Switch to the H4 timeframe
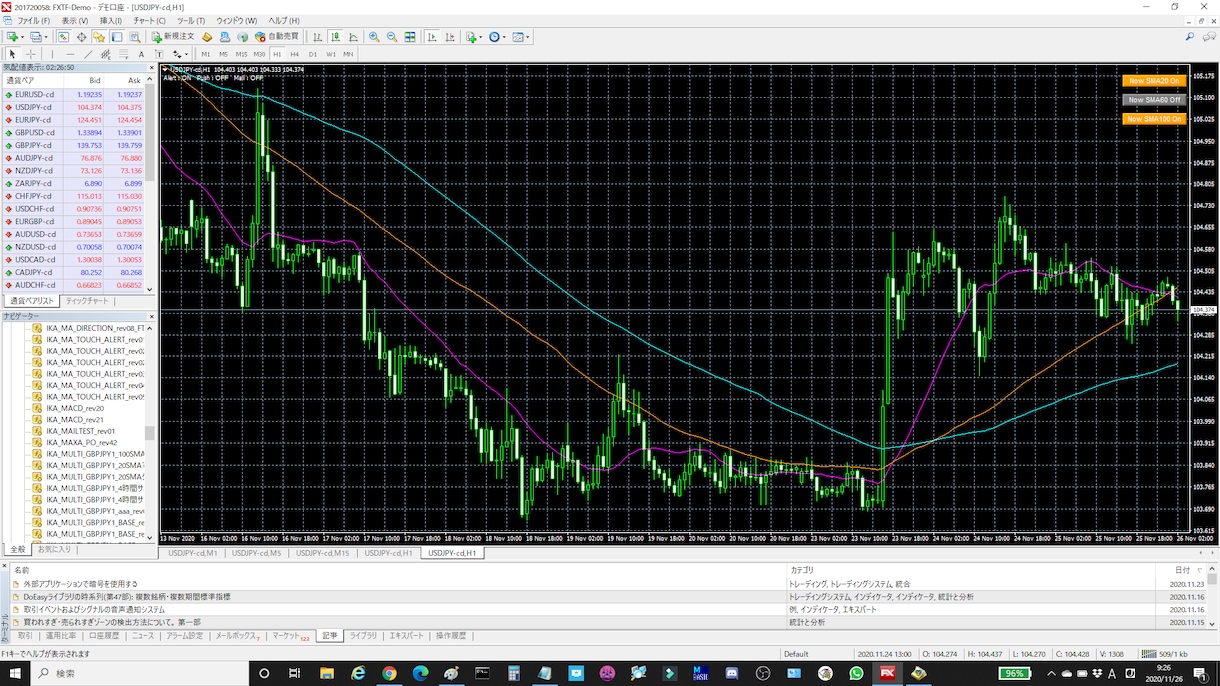 (x=294, y=54)
